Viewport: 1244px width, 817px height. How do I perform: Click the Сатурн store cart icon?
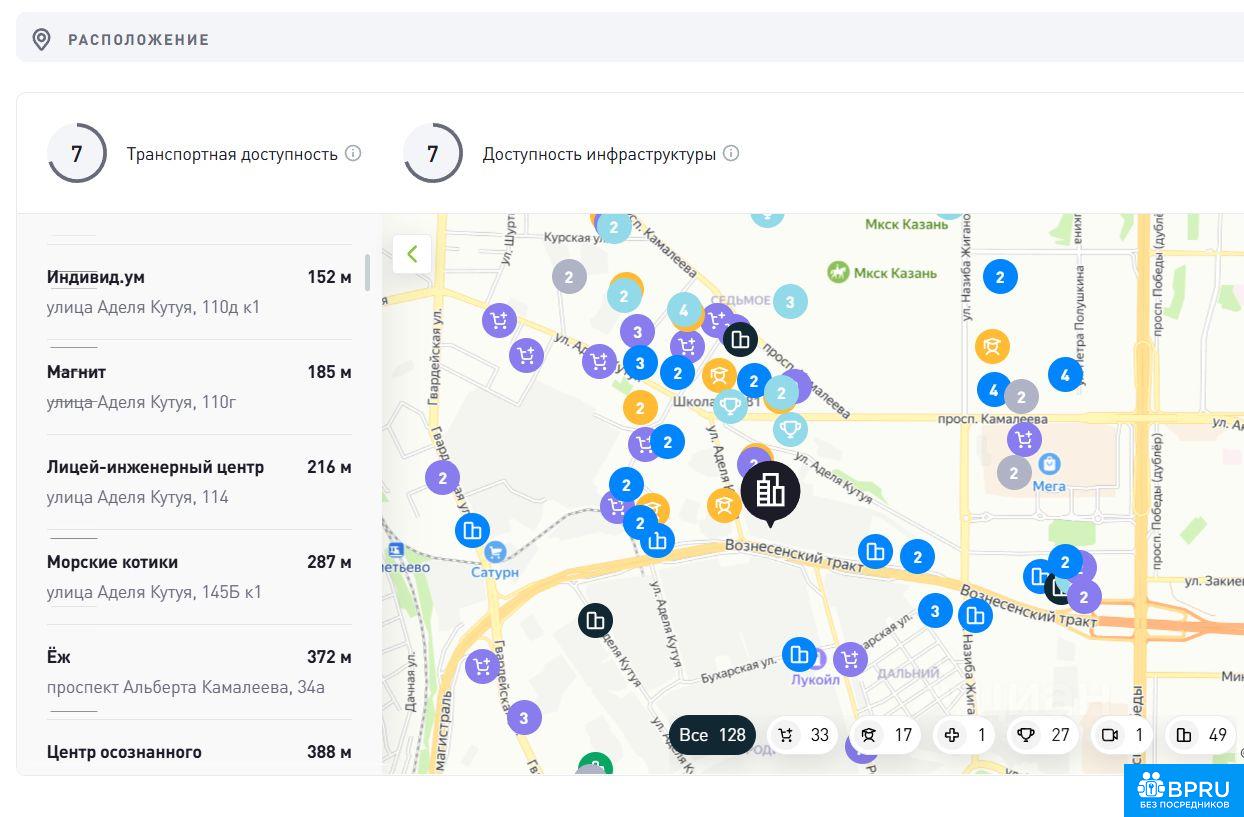(494, 551)
